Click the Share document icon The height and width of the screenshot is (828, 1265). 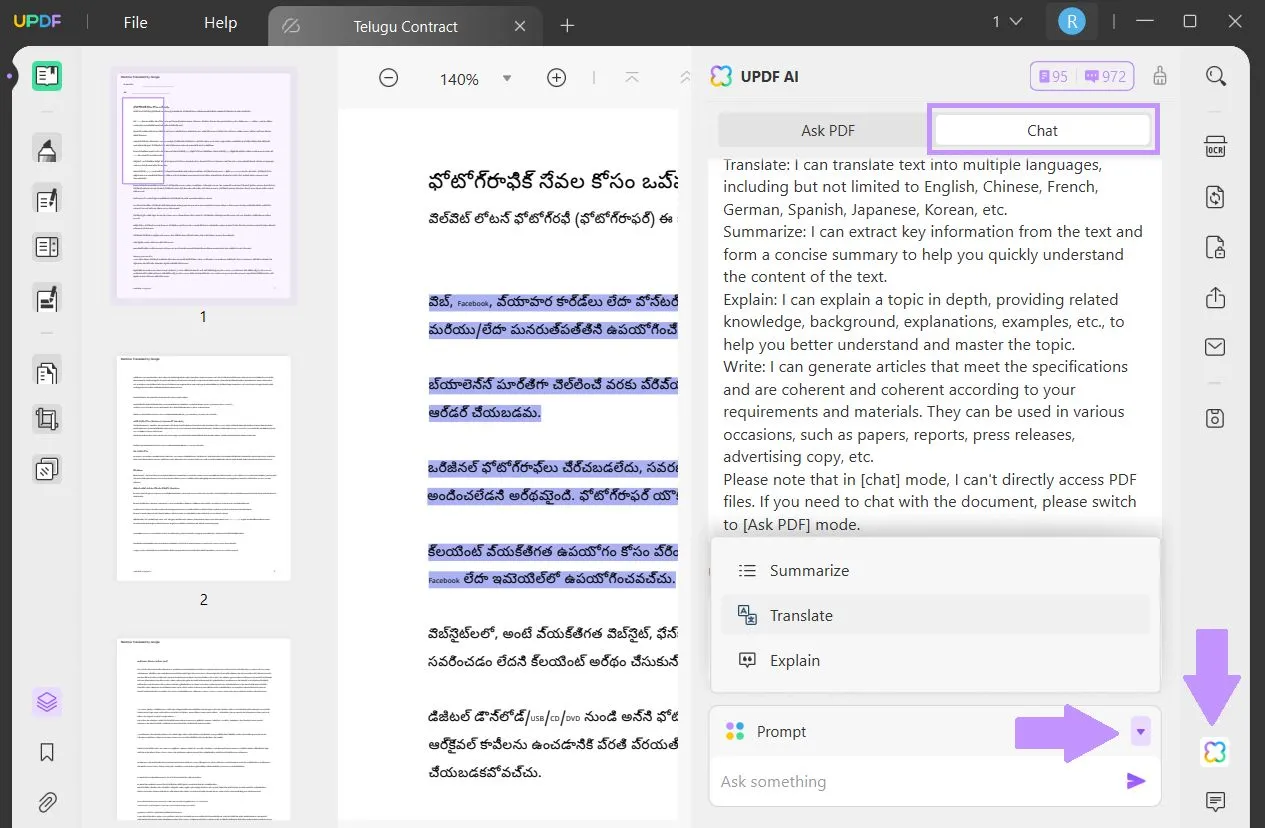[1214, 297]
